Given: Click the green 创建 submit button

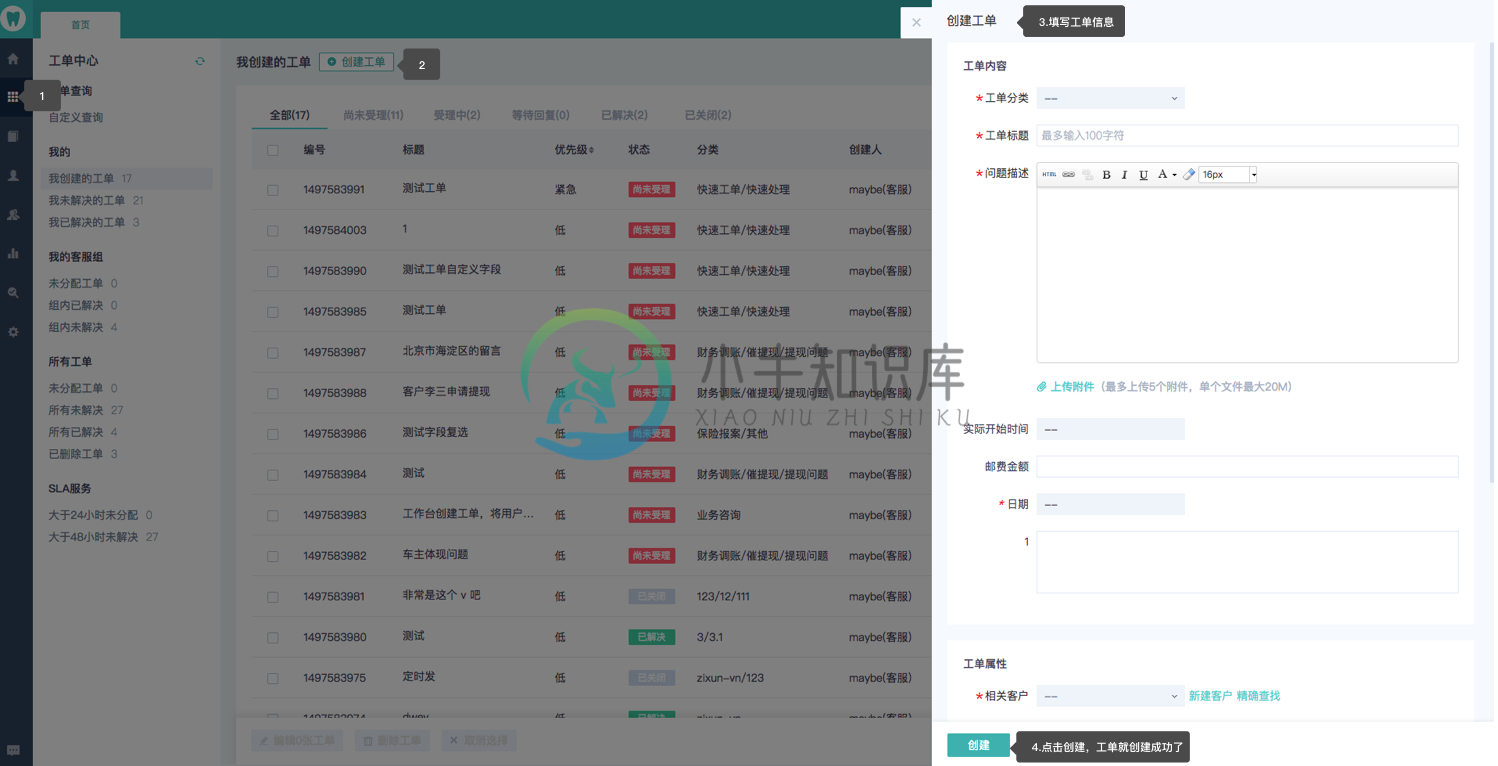Looking at the screenshot, I should [x=978, y=745].
